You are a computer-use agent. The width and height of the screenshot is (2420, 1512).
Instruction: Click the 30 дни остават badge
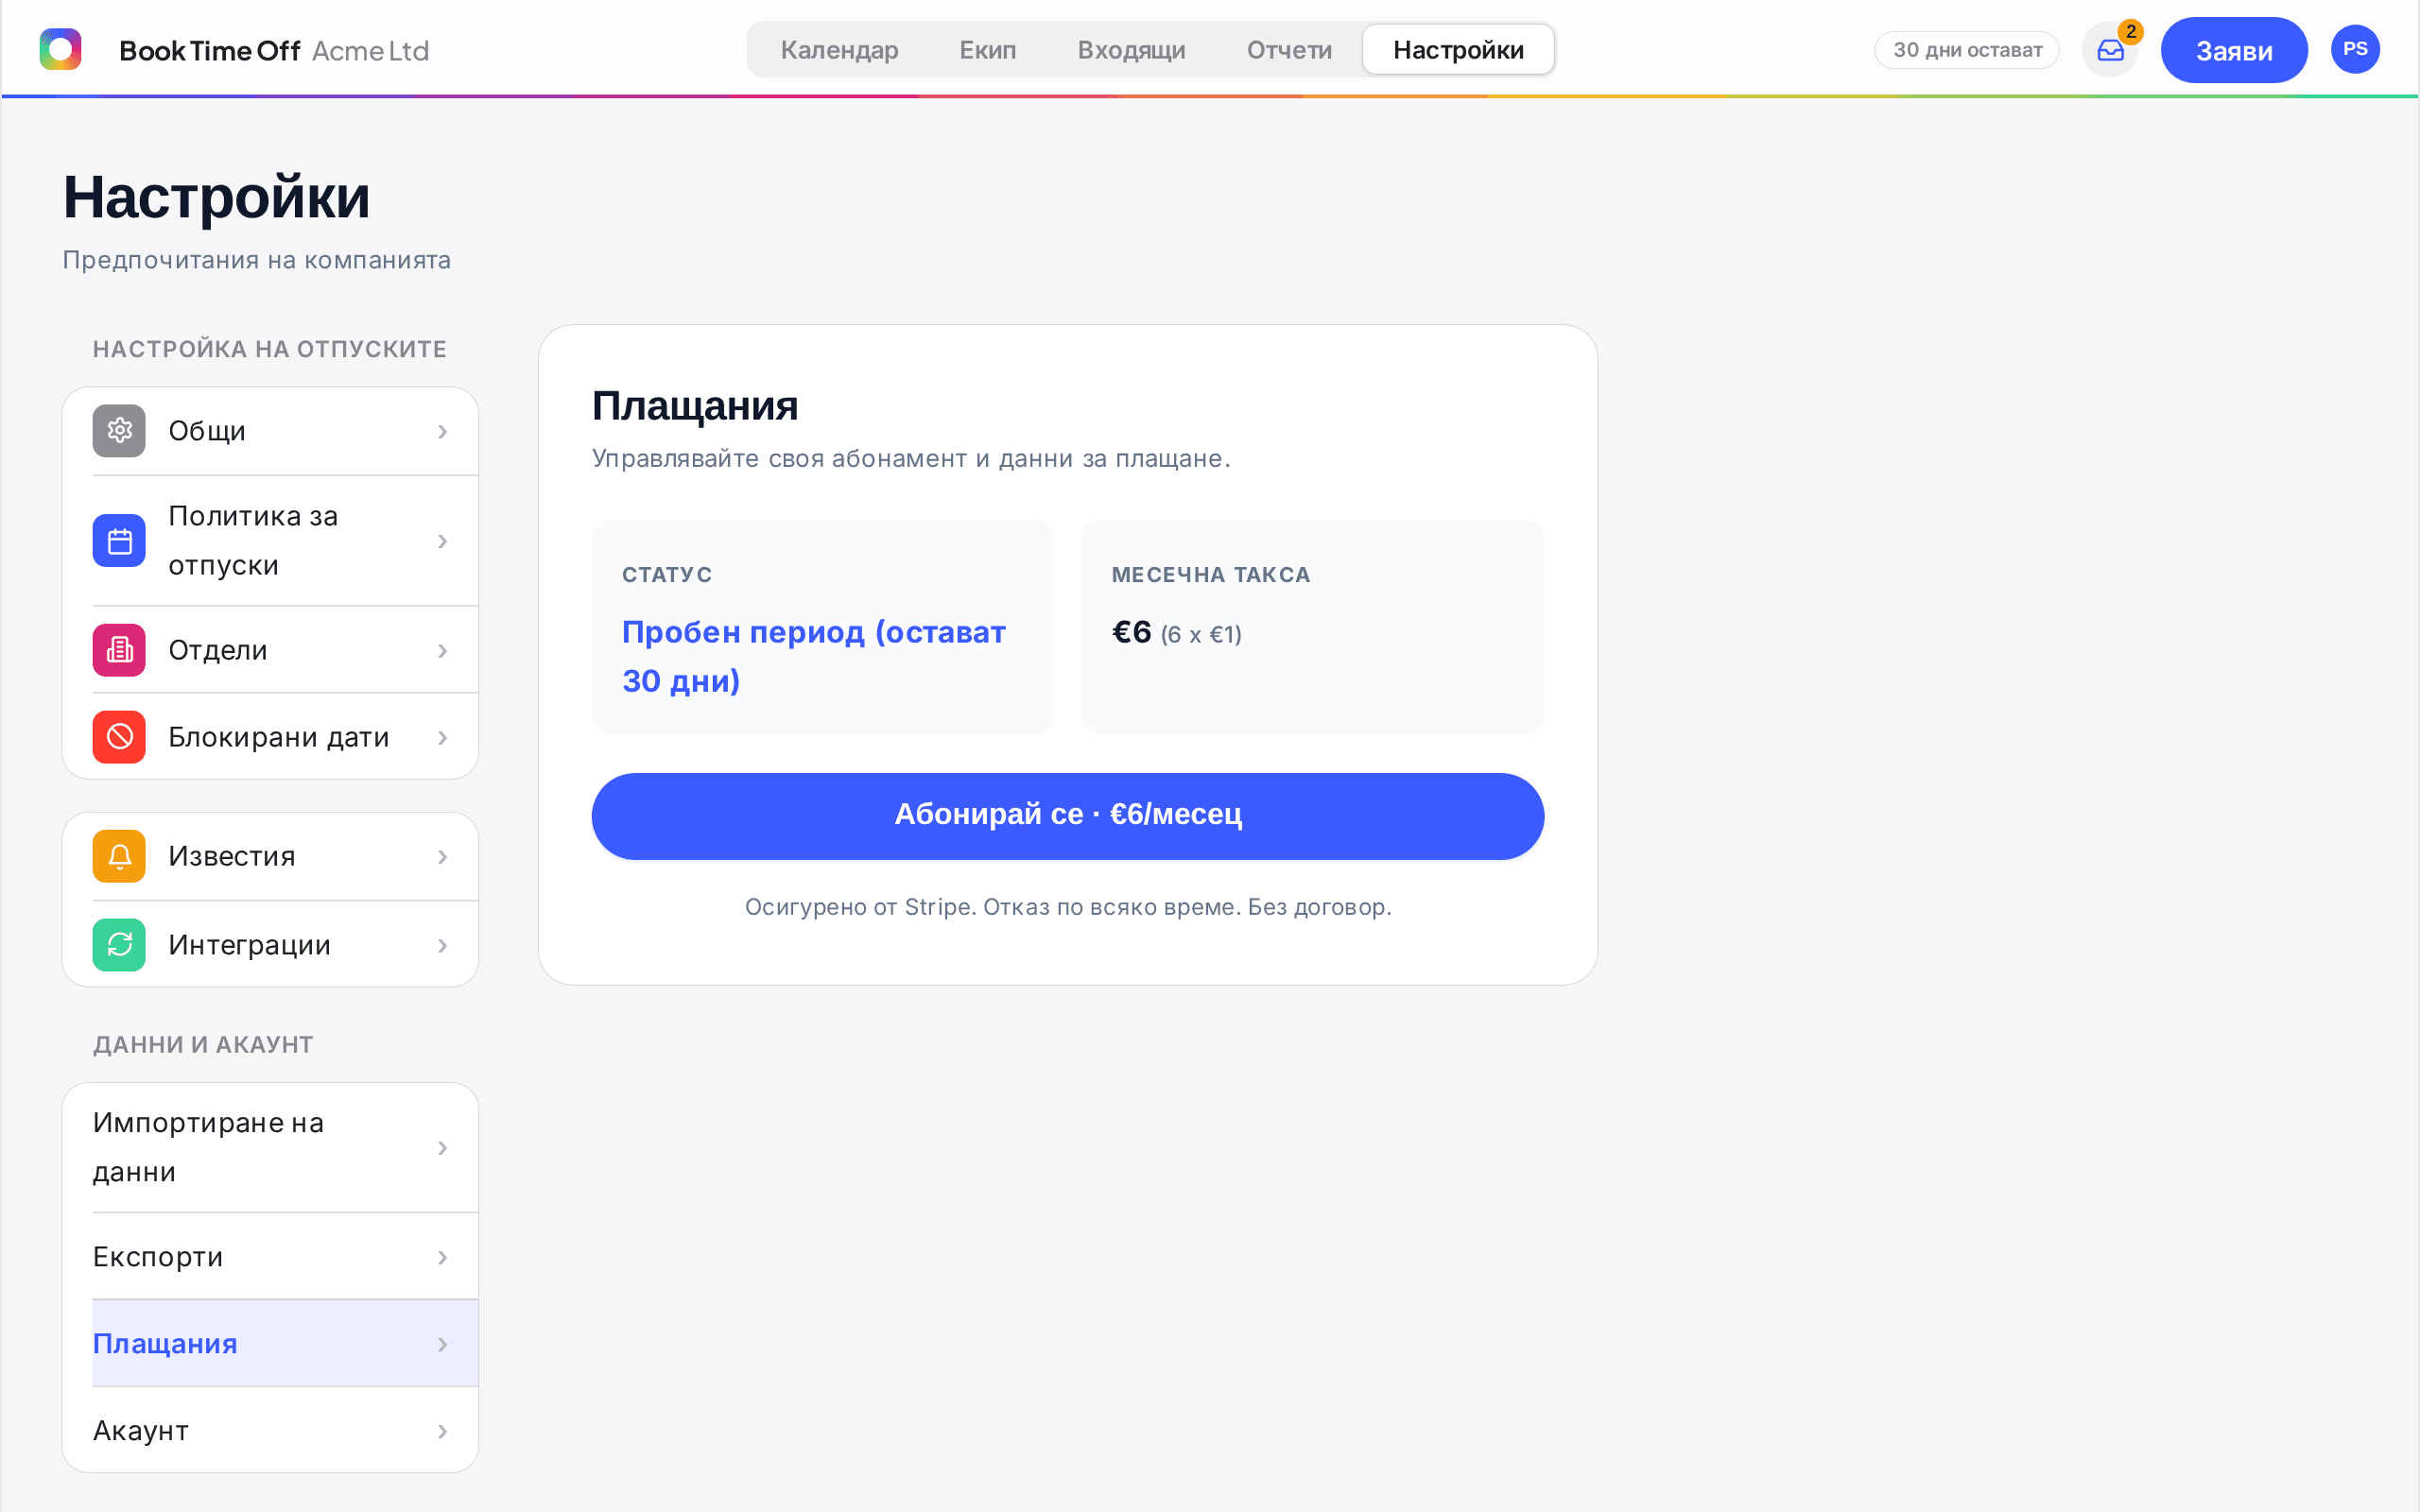click(1966, 50)
